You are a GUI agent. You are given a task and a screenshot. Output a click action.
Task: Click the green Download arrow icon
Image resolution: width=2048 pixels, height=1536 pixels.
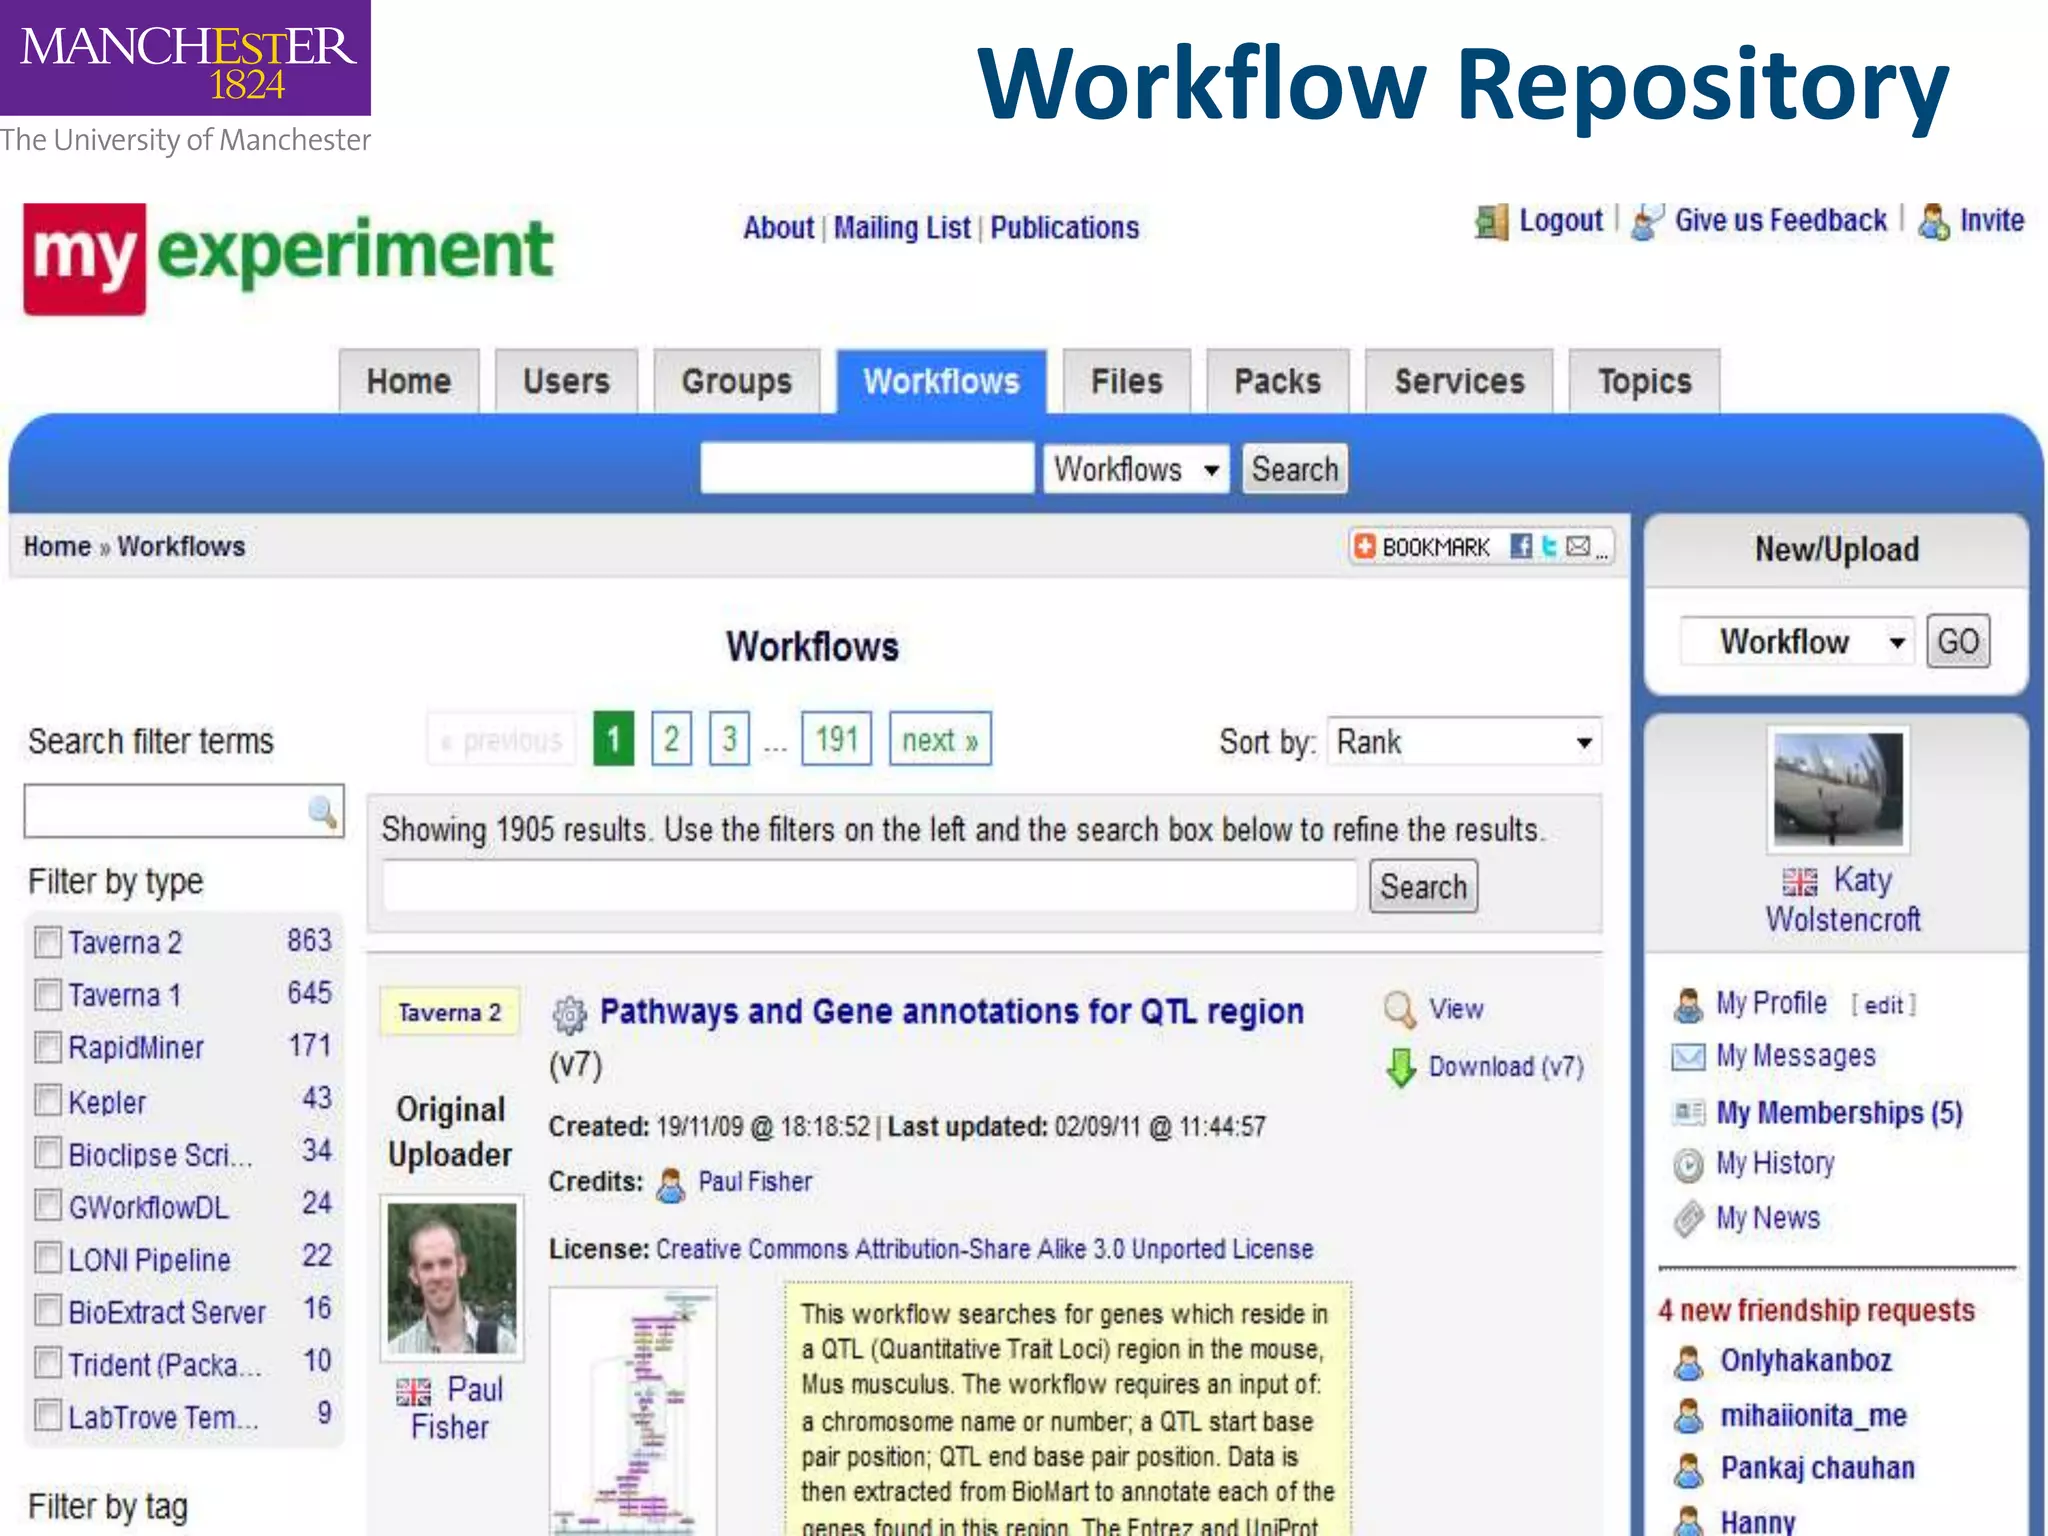point(1401,1067)
